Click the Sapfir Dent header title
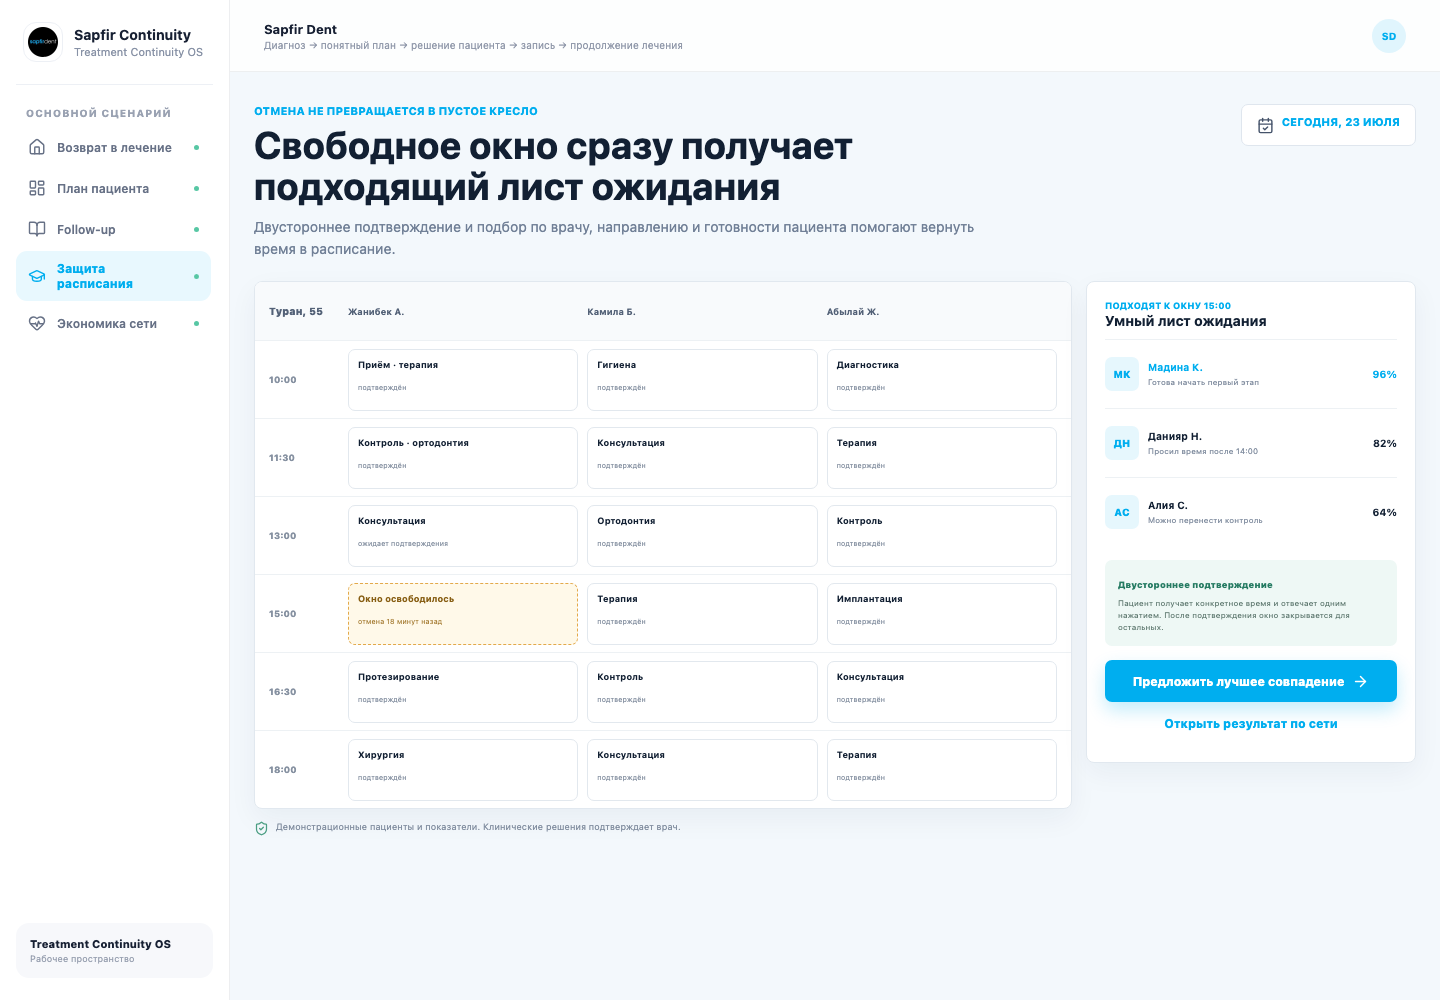The width and height of the screenshot is (1440, 1000). point(300,29)
